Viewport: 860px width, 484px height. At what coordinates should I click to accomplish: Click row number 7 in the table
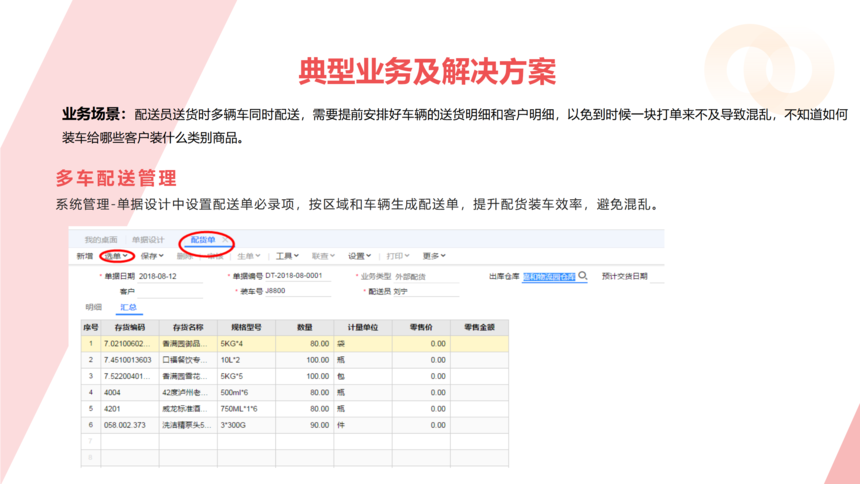click(90, 441)
